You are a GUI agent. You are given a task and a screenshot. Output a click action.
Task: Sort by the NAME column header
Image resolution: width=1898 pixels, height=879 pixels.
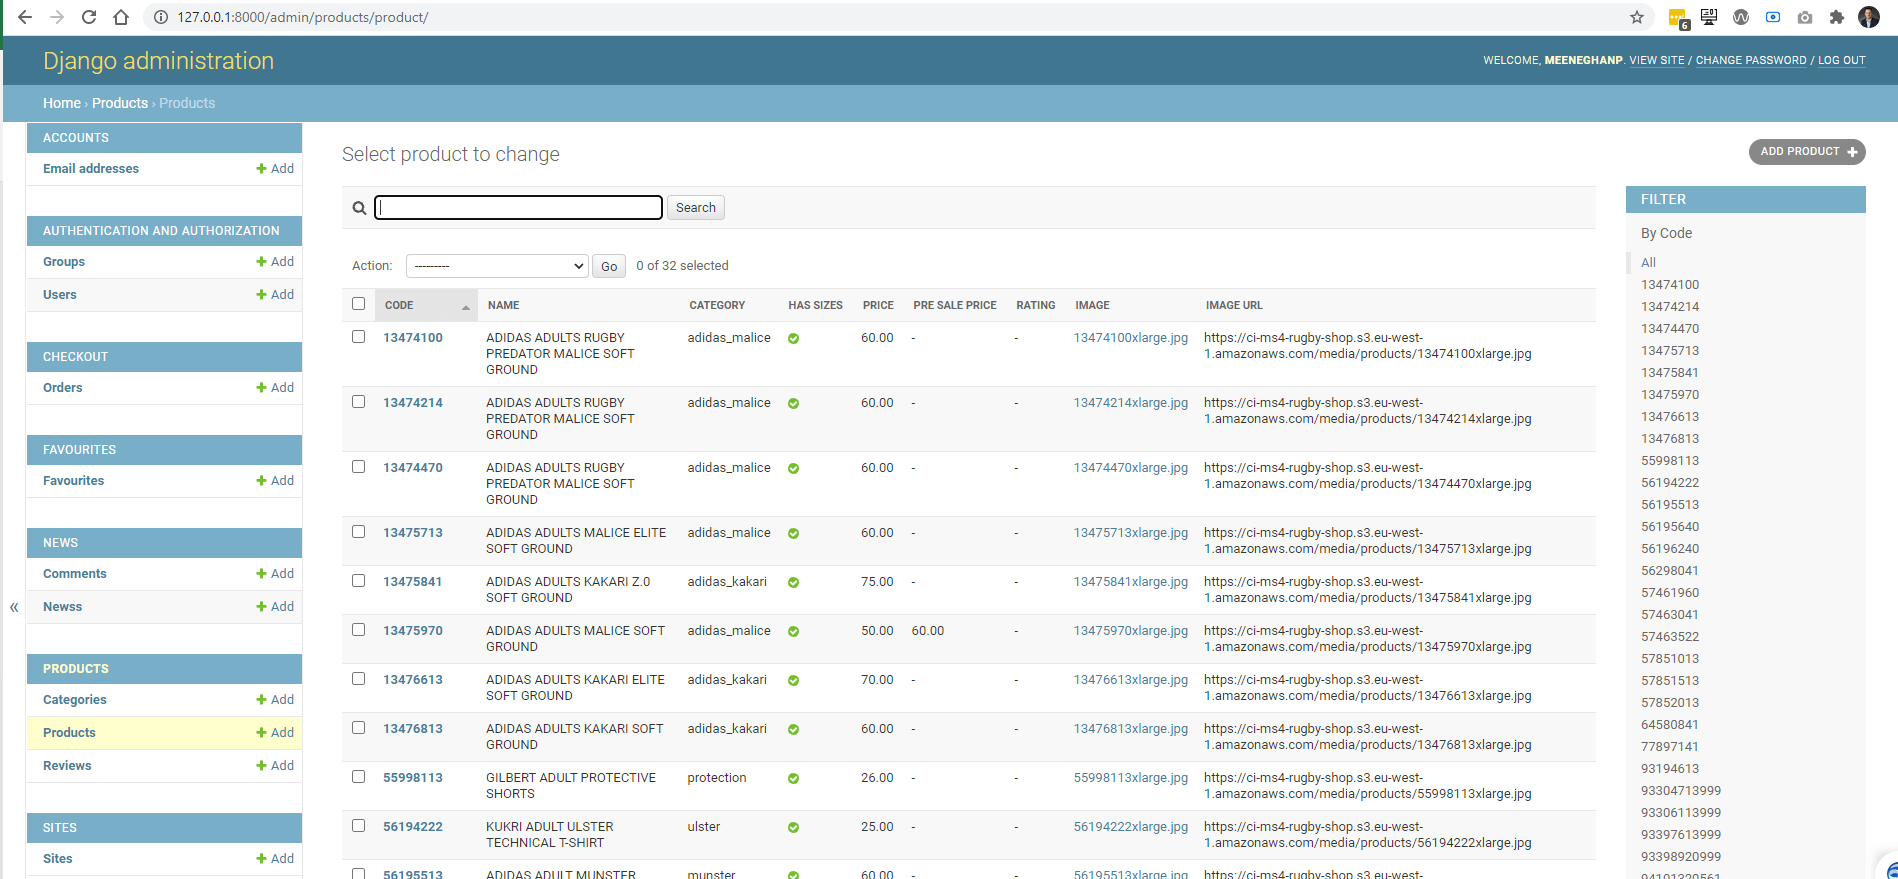click(x=504, y=306)
